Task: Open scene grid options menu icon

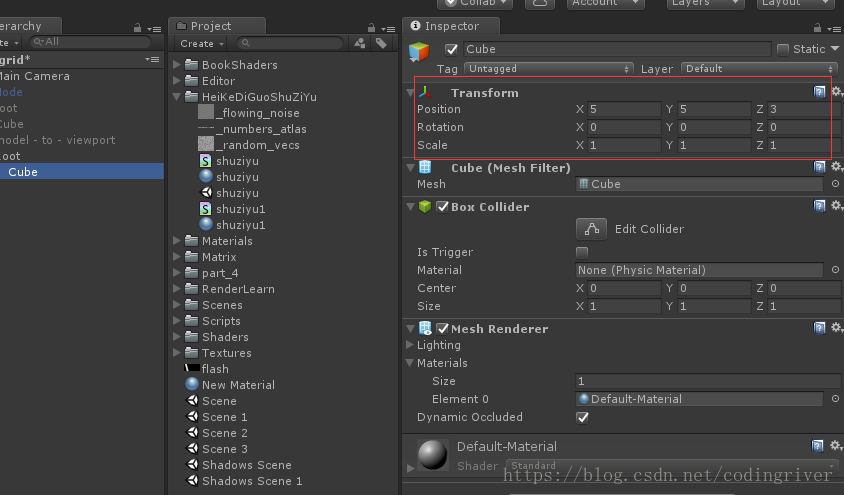Action: point(152,59)
